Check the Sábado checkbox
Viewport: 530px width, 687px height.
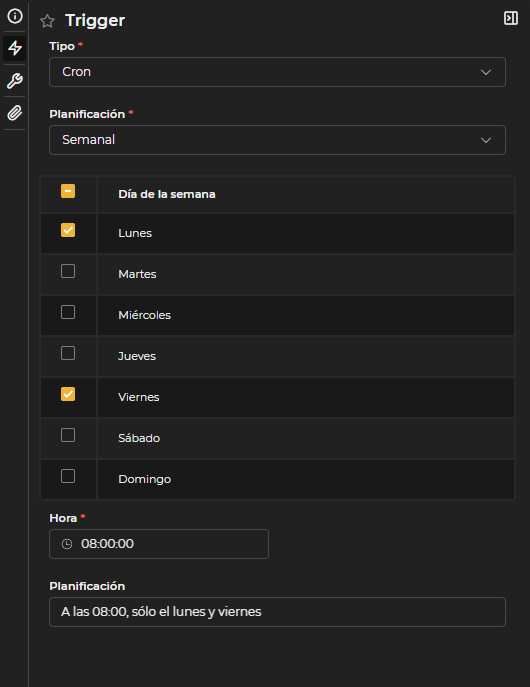pos(68,435)
